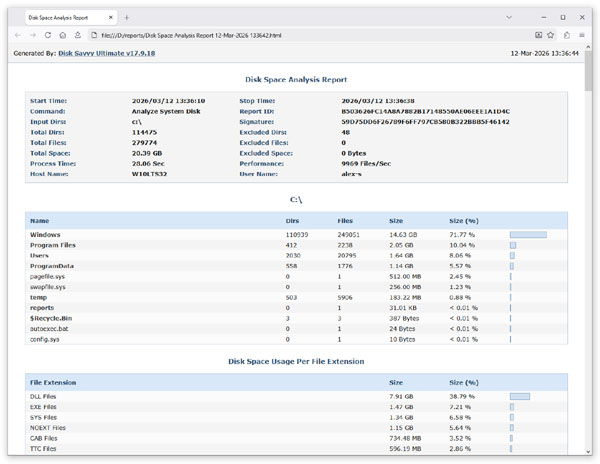Select the Windows directory row name
This screenshot has height=464, width=600.
[x=45, y=235]
